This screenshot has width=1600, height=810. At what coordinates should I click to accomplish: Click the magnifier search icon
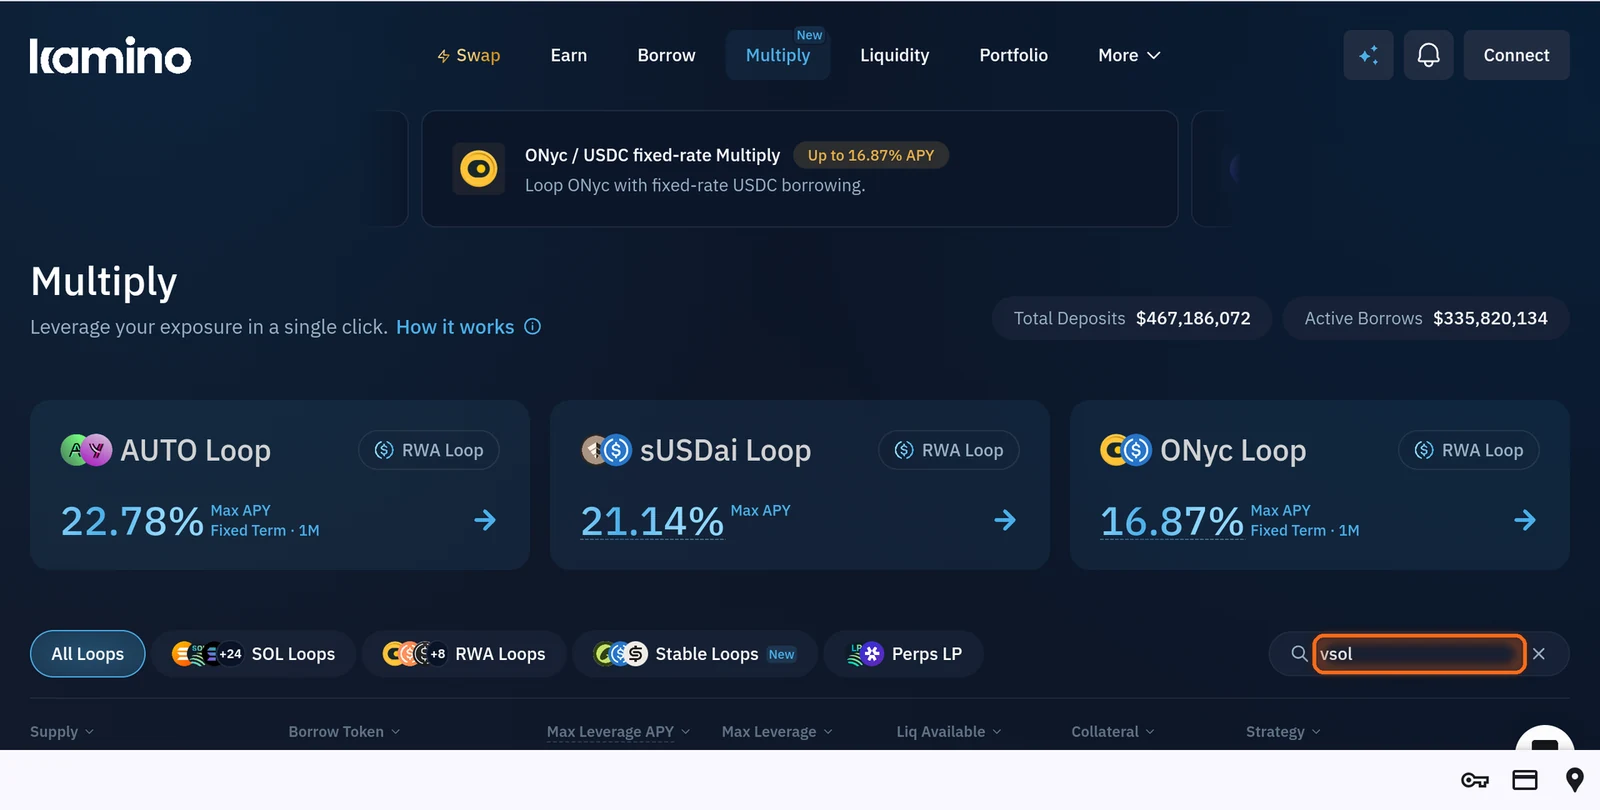[1298, 653]
